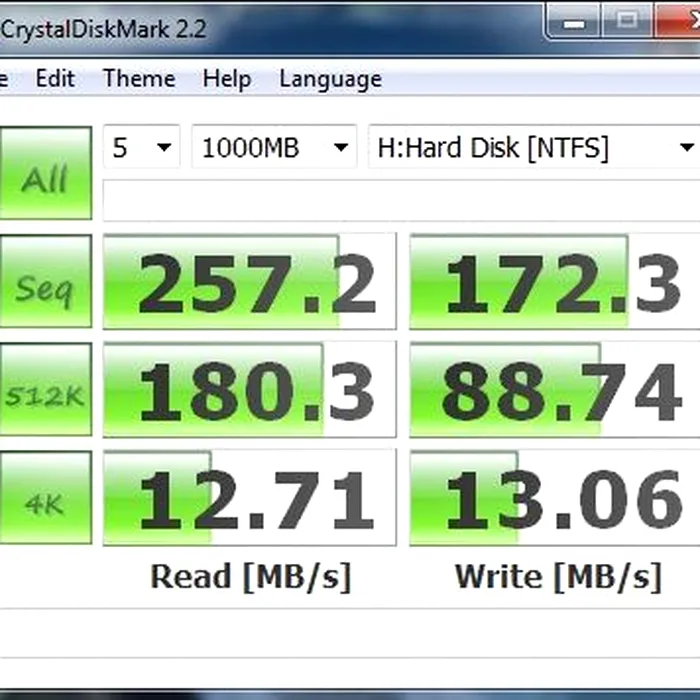700x700 pixels.
Task: Open the test size dropdown showing 1000MB
Action: point(274,147)
